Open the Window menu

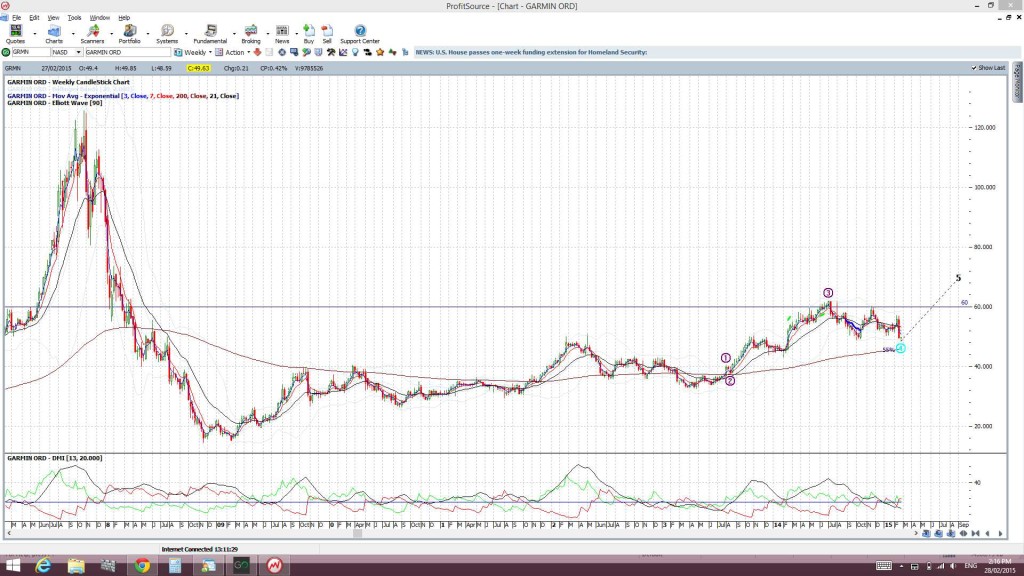click(99, 18)
